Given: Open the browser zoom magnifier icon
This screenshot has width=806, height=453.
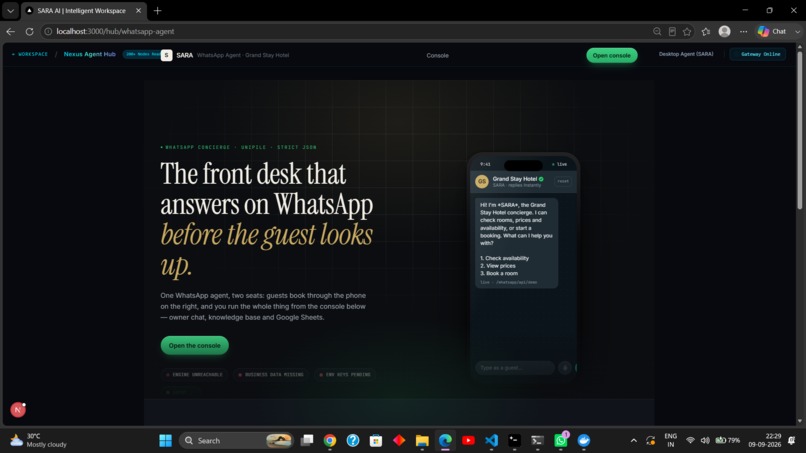Looking at the screenshot, I should pos(657,31).
